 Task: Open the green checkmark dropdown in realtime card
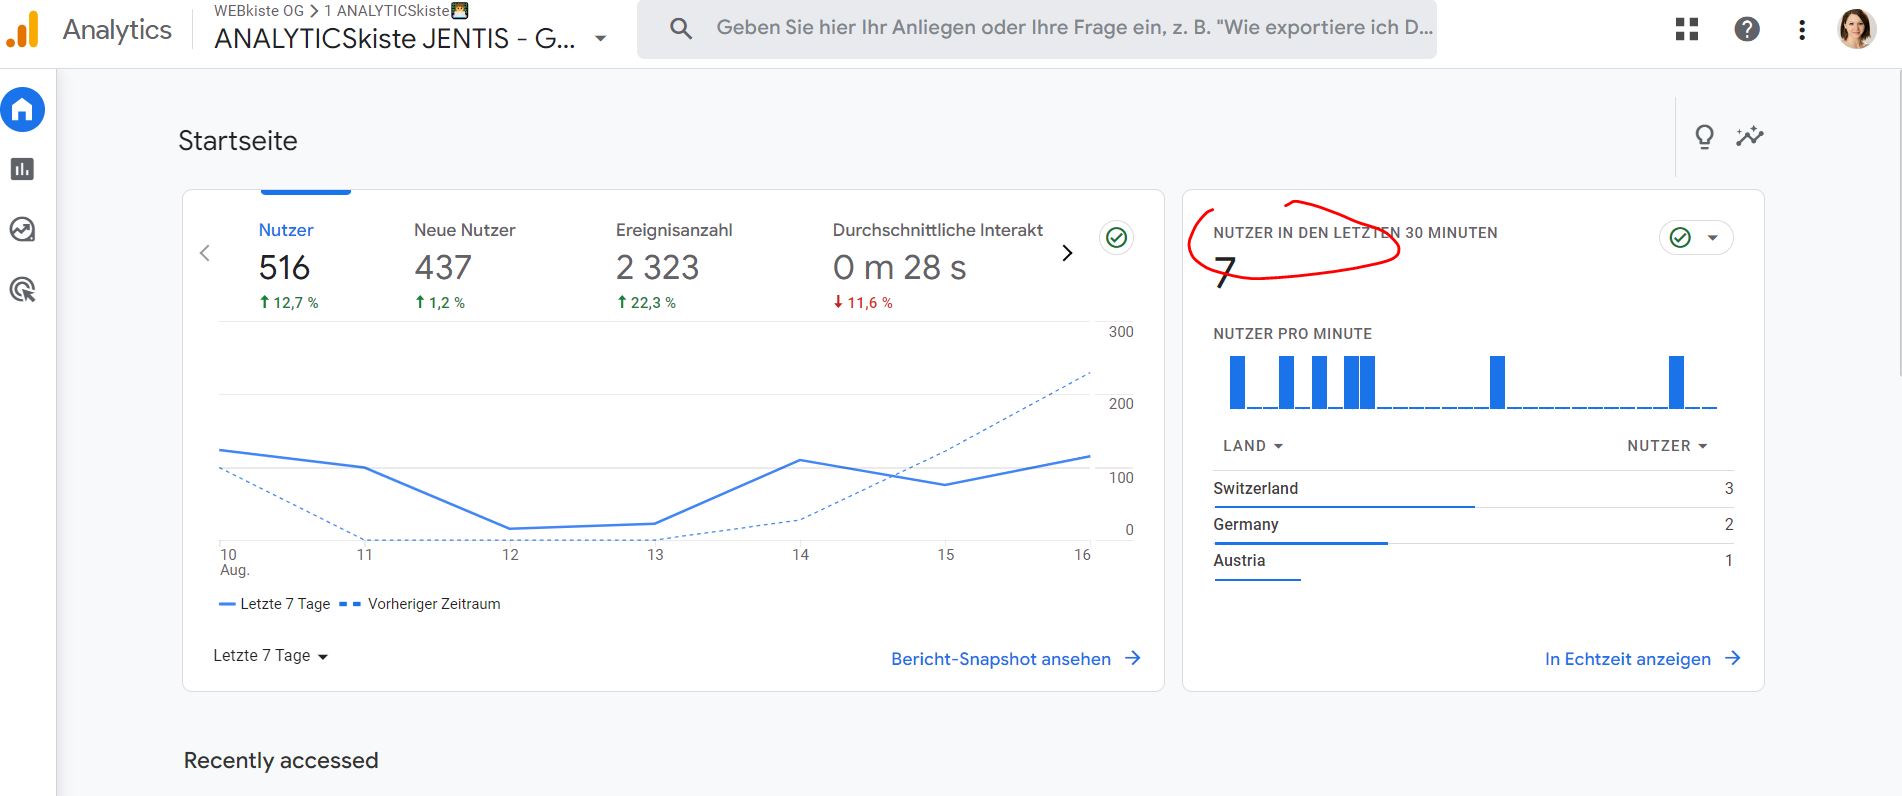tap(1696, 238)
